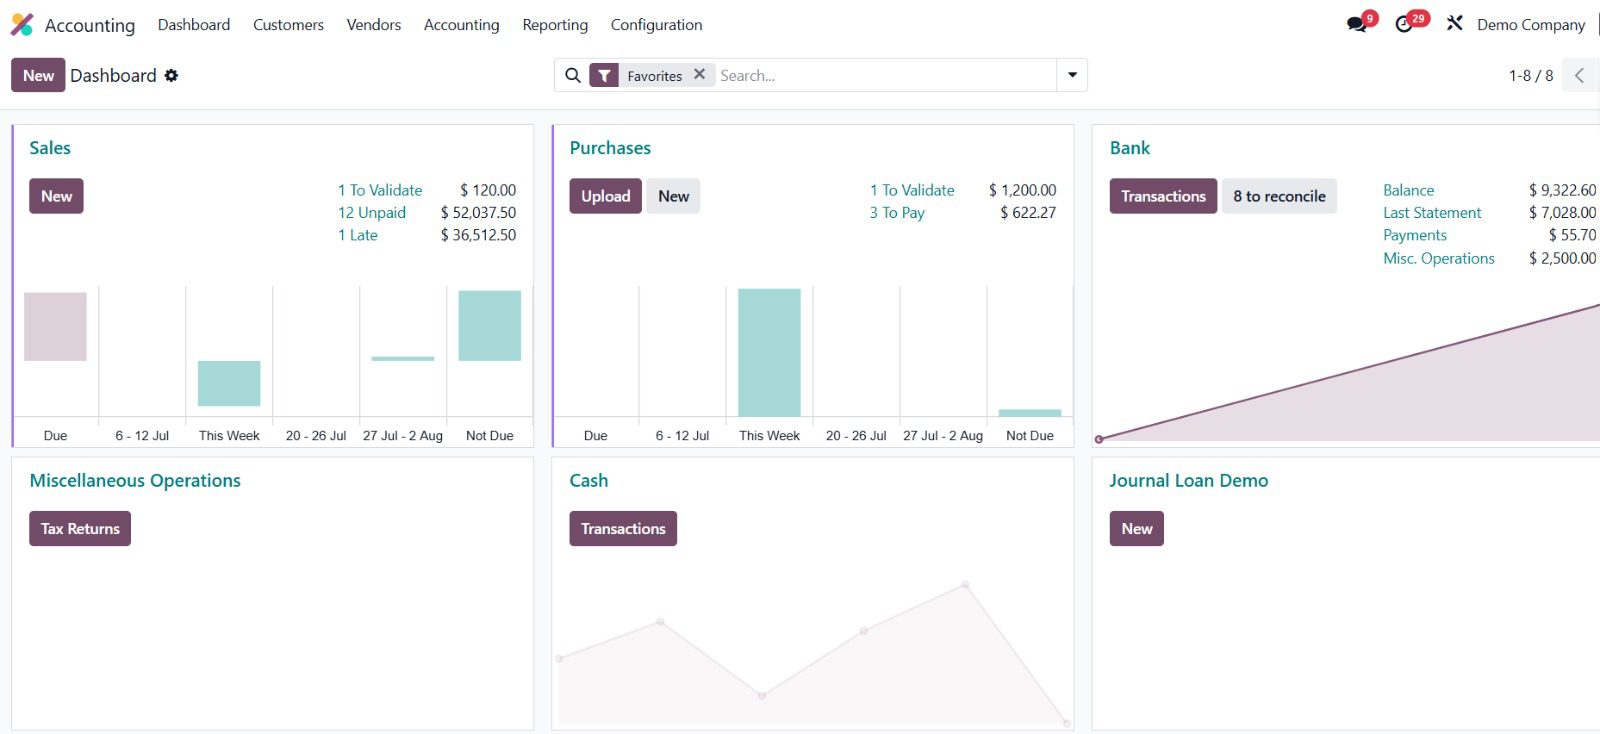Screen dimensions: 1600x734
Task: Open the Reporting menu
Action: tap(555, 25)
